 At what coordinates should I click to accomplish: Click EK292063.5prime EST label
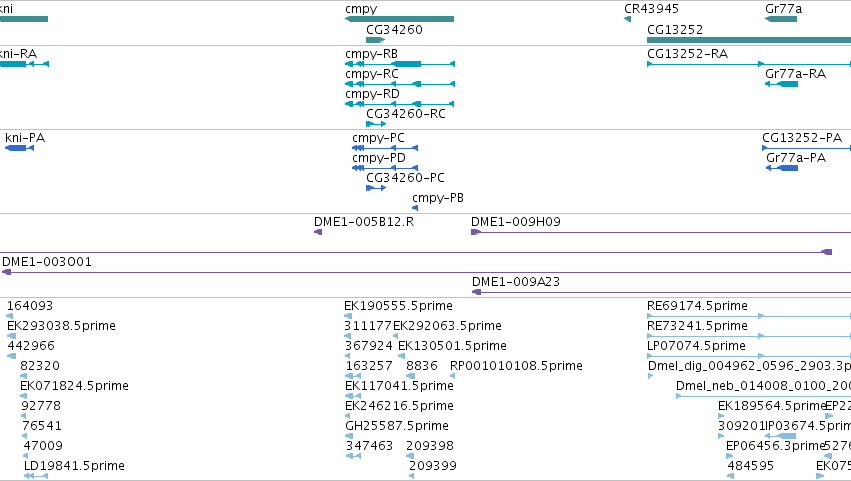pyautogui.click(x=447, y=326)
